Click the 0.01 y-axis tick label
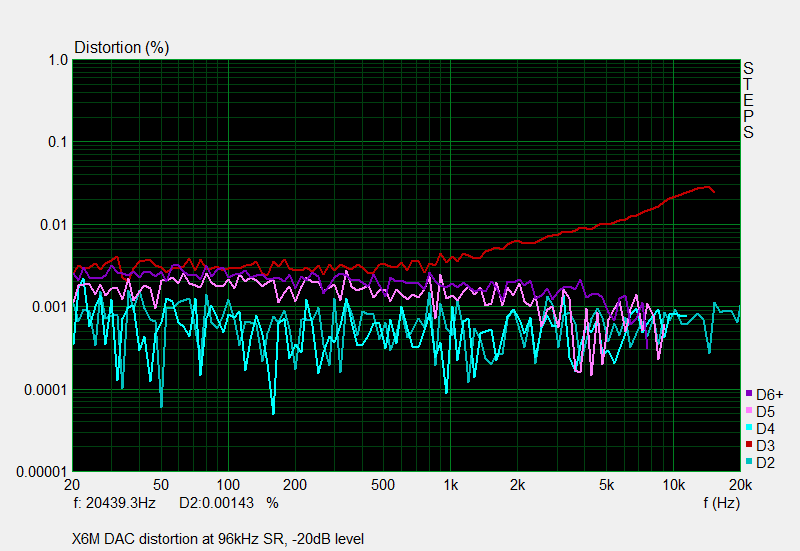Viewport: 800px width, 551px height. [54, 224]
